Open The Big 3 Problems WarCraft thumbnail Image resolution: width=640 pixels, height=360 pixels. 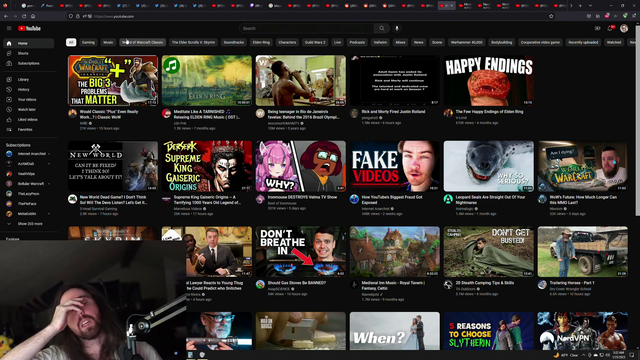[113, 81]
